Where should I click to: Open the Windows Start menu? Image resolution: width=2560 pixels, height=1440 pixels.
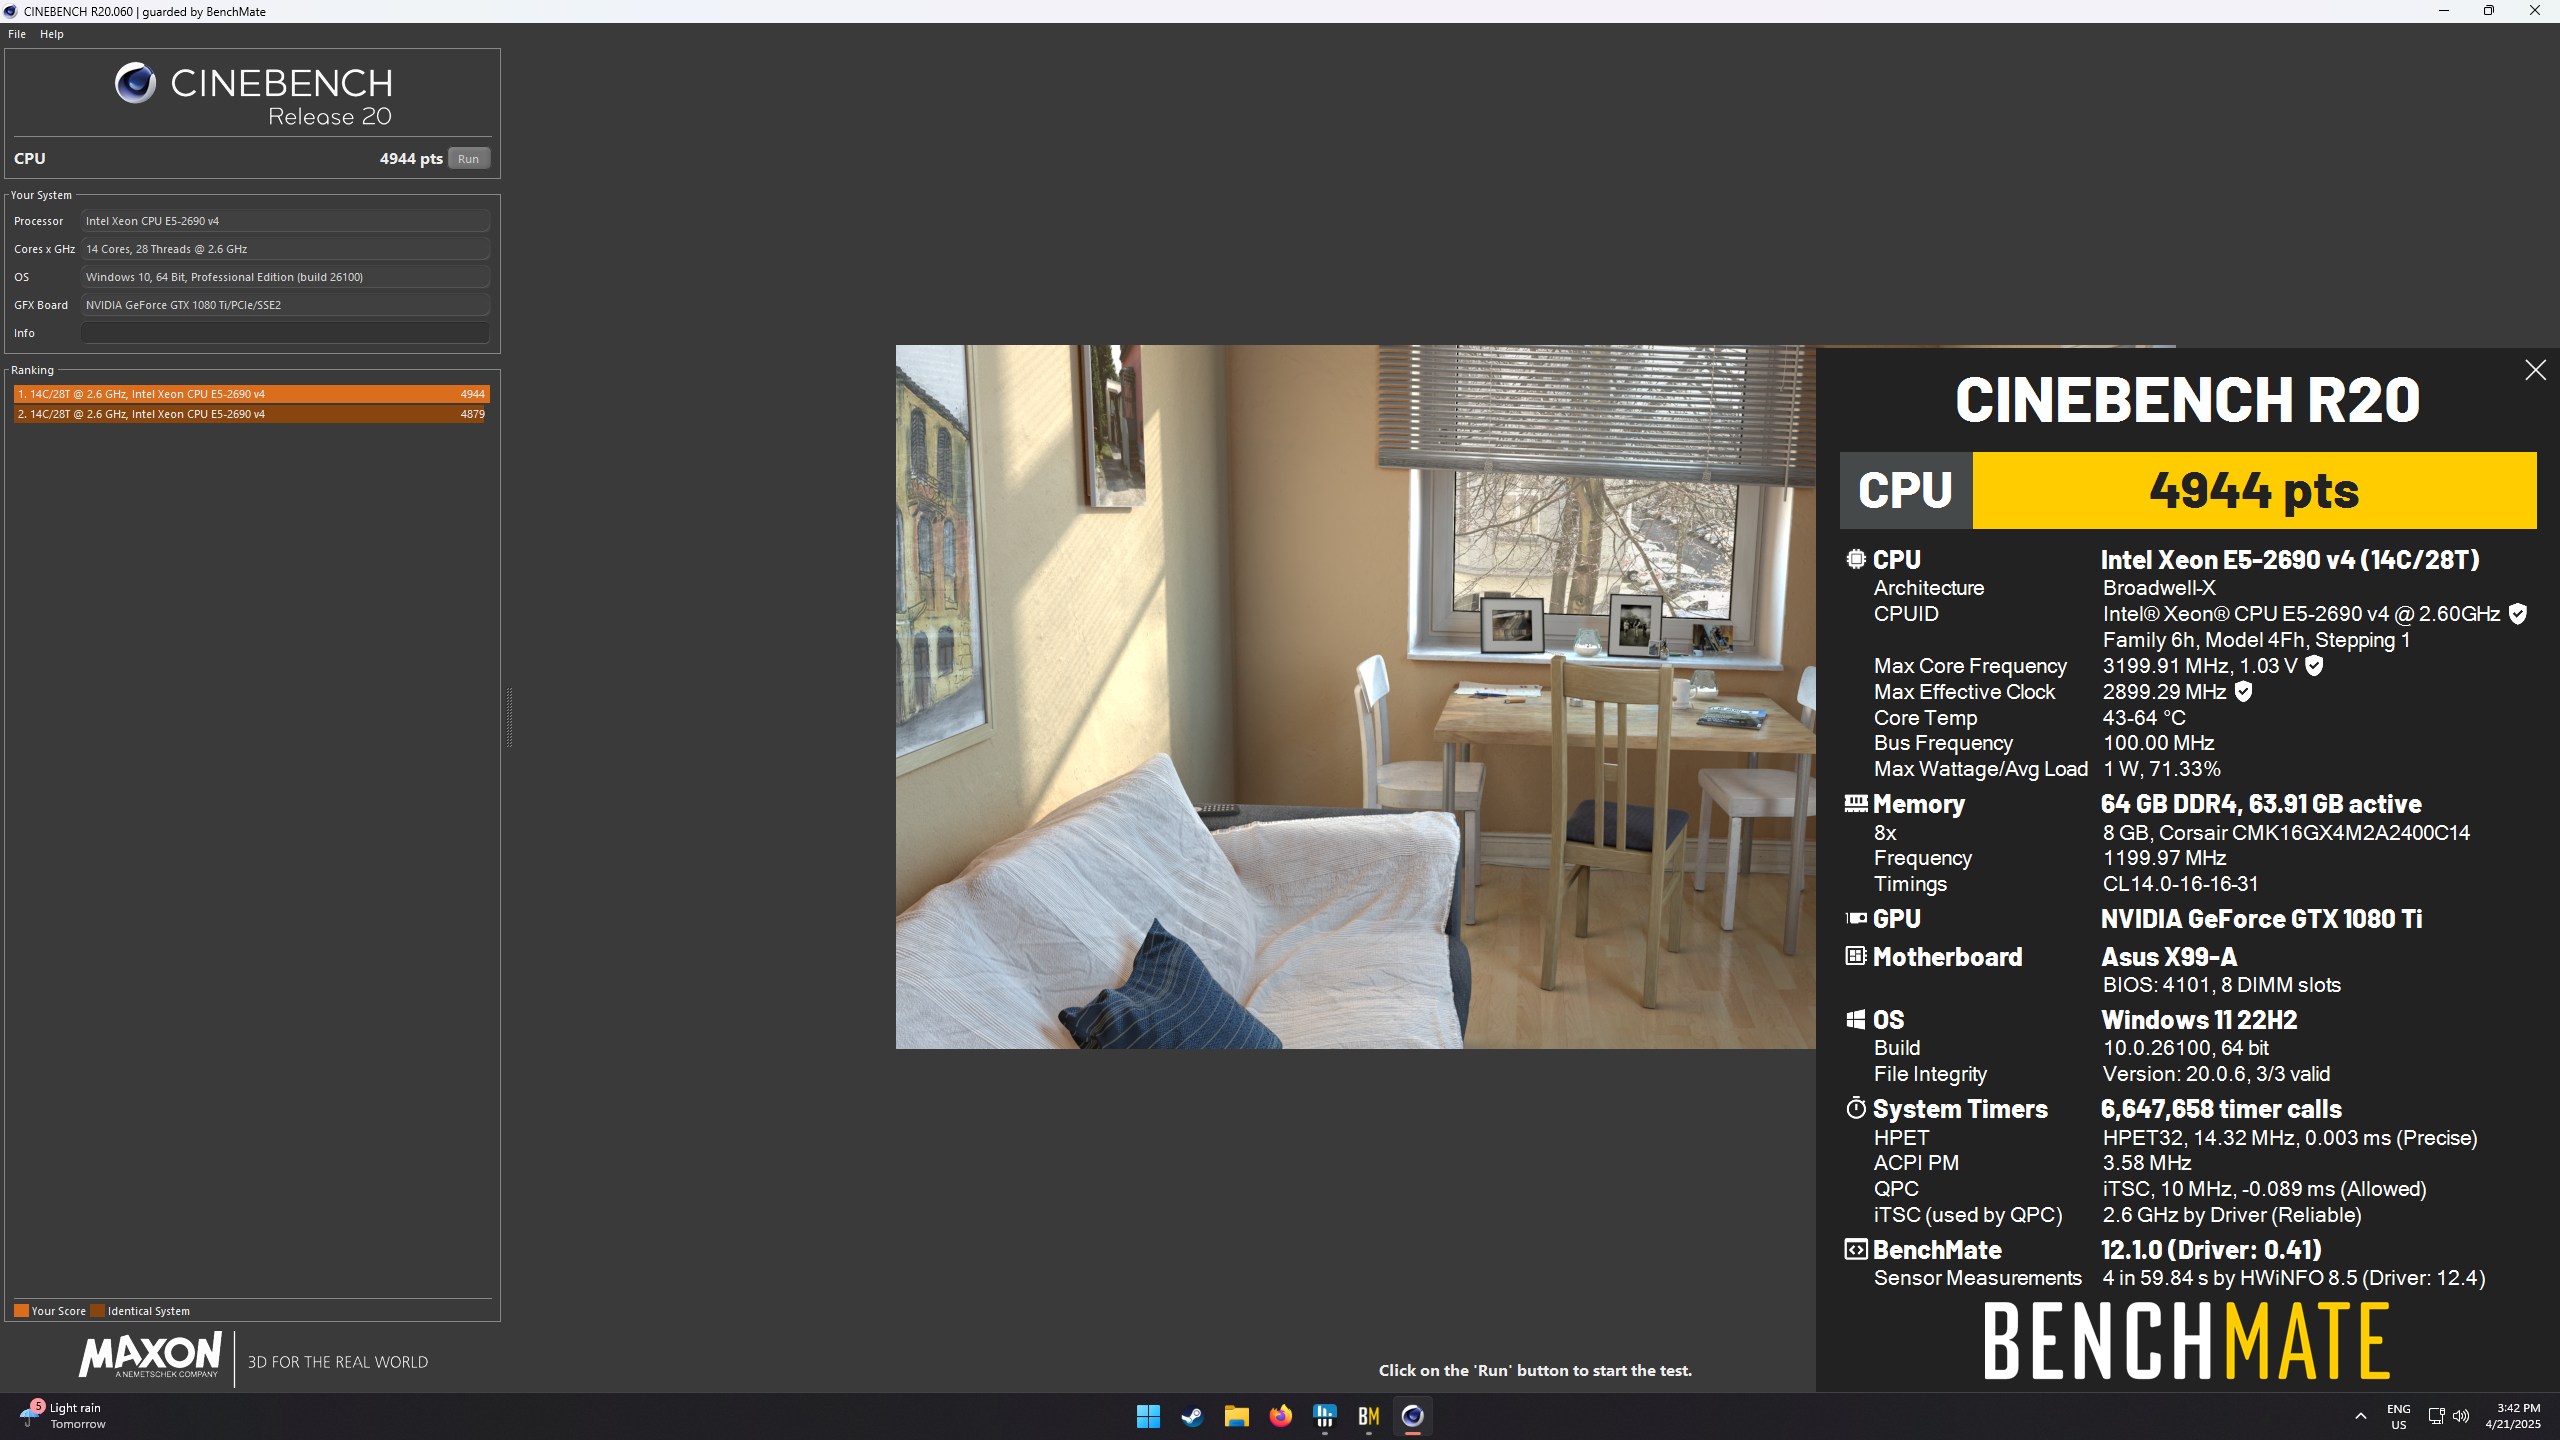(1148, 1416)
